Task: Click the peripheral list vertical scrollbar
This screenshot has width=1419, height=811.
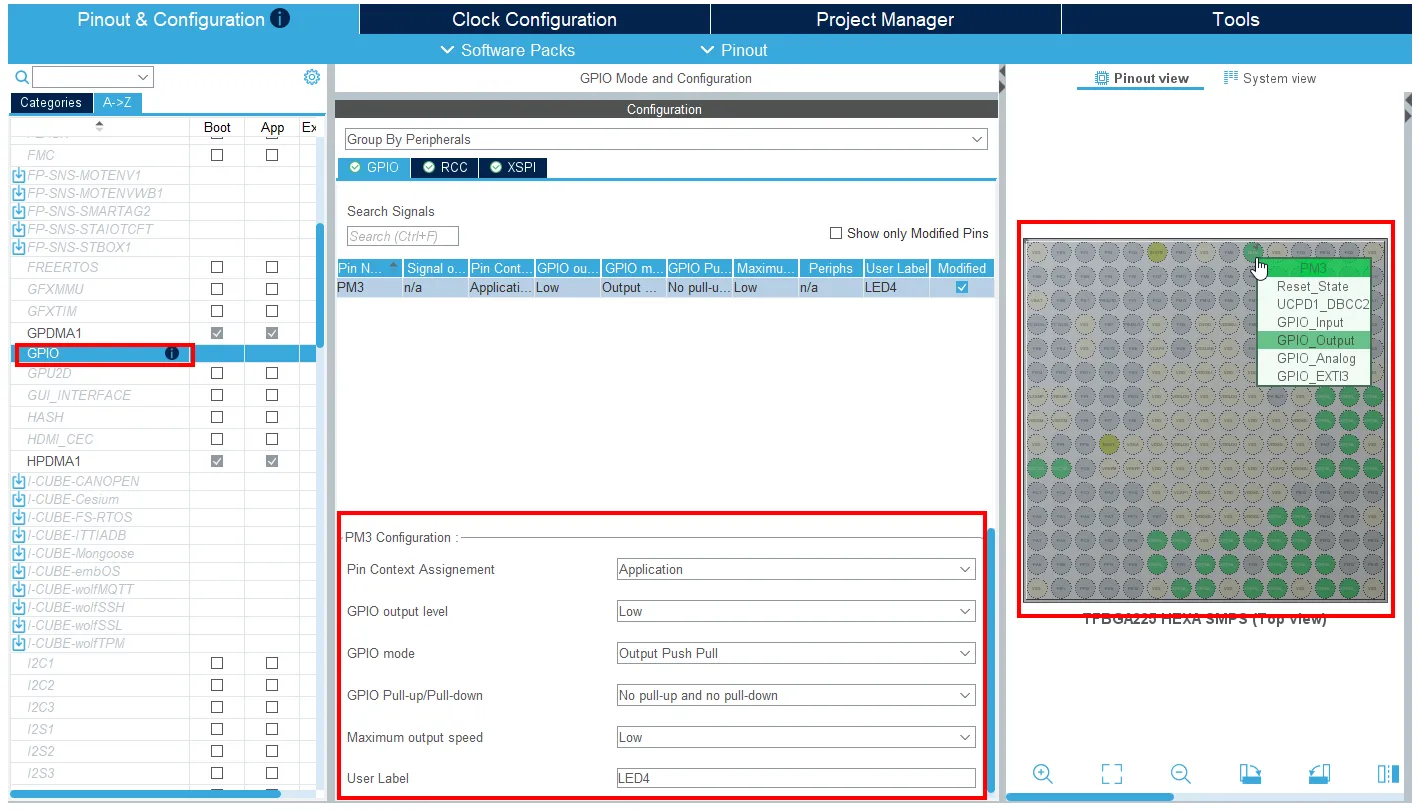Action: pos(320,285)
